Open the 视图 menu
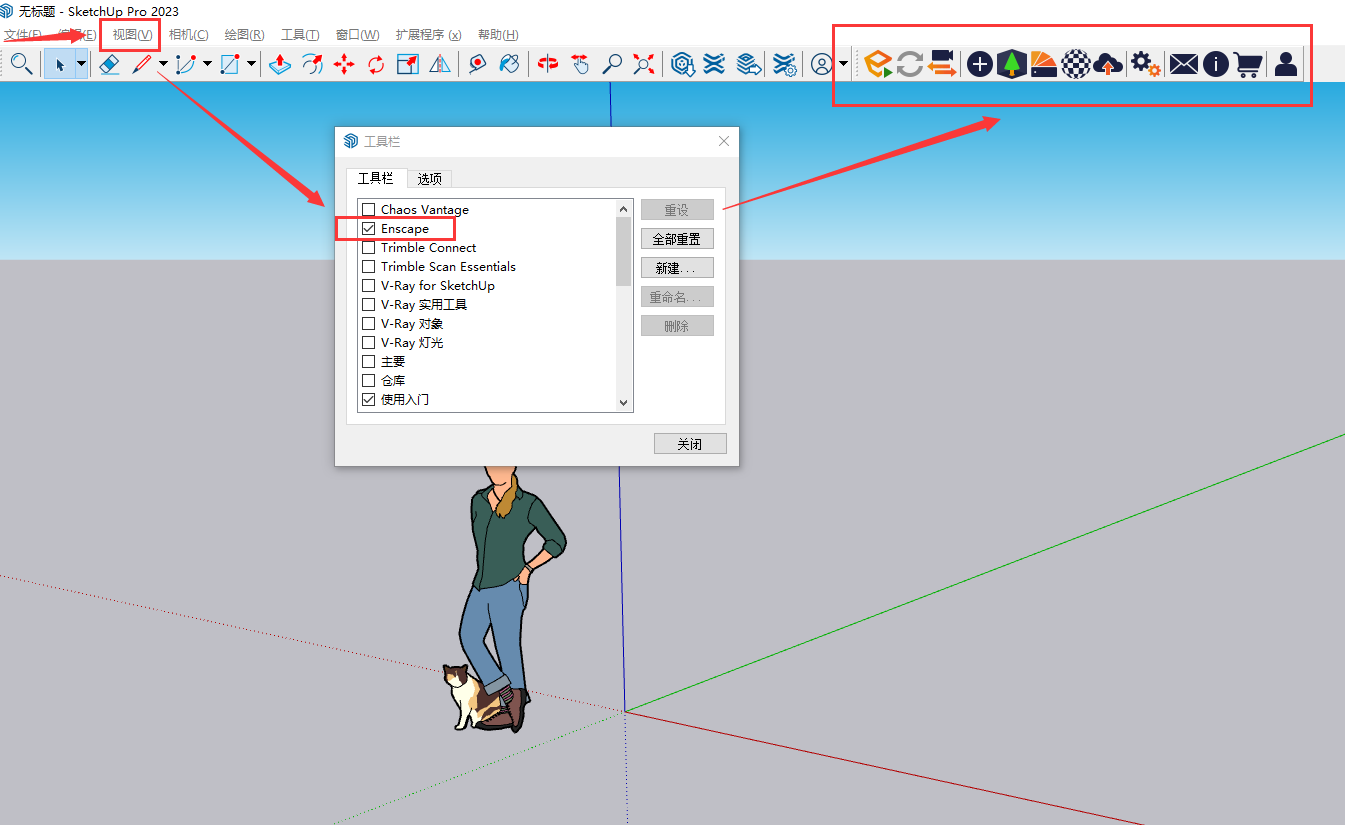 tap(130, 34)
